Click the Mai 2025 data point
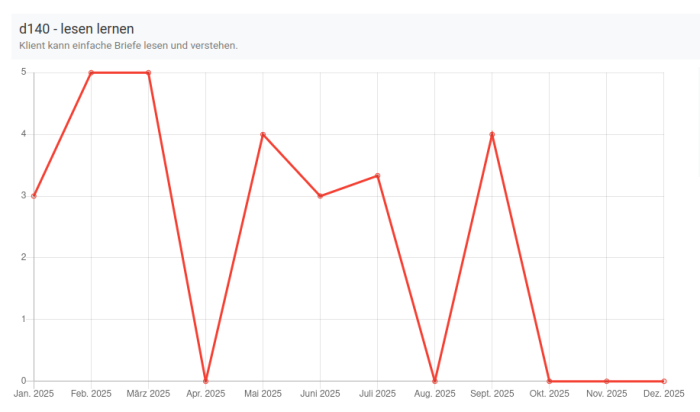Image resolution: width=700 pixels, height=412 pixels. coord(263,134)
